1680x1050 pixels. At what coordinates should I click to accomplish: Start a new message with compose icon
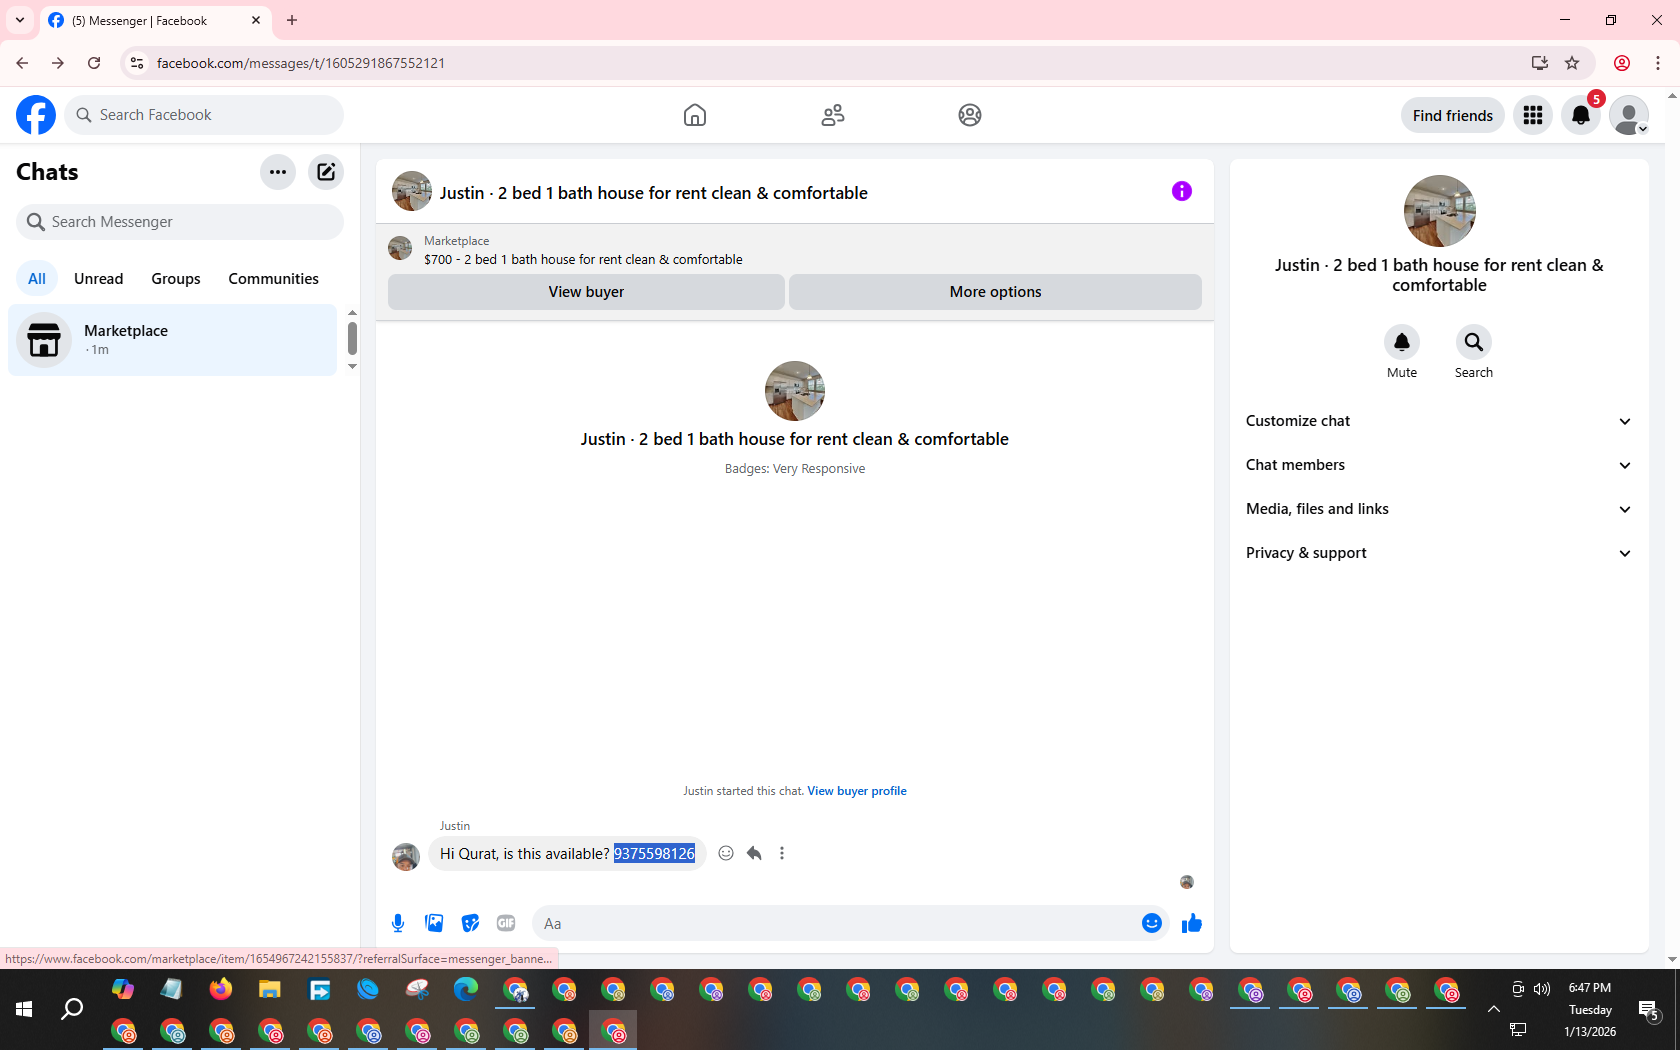tap(326, 172)
